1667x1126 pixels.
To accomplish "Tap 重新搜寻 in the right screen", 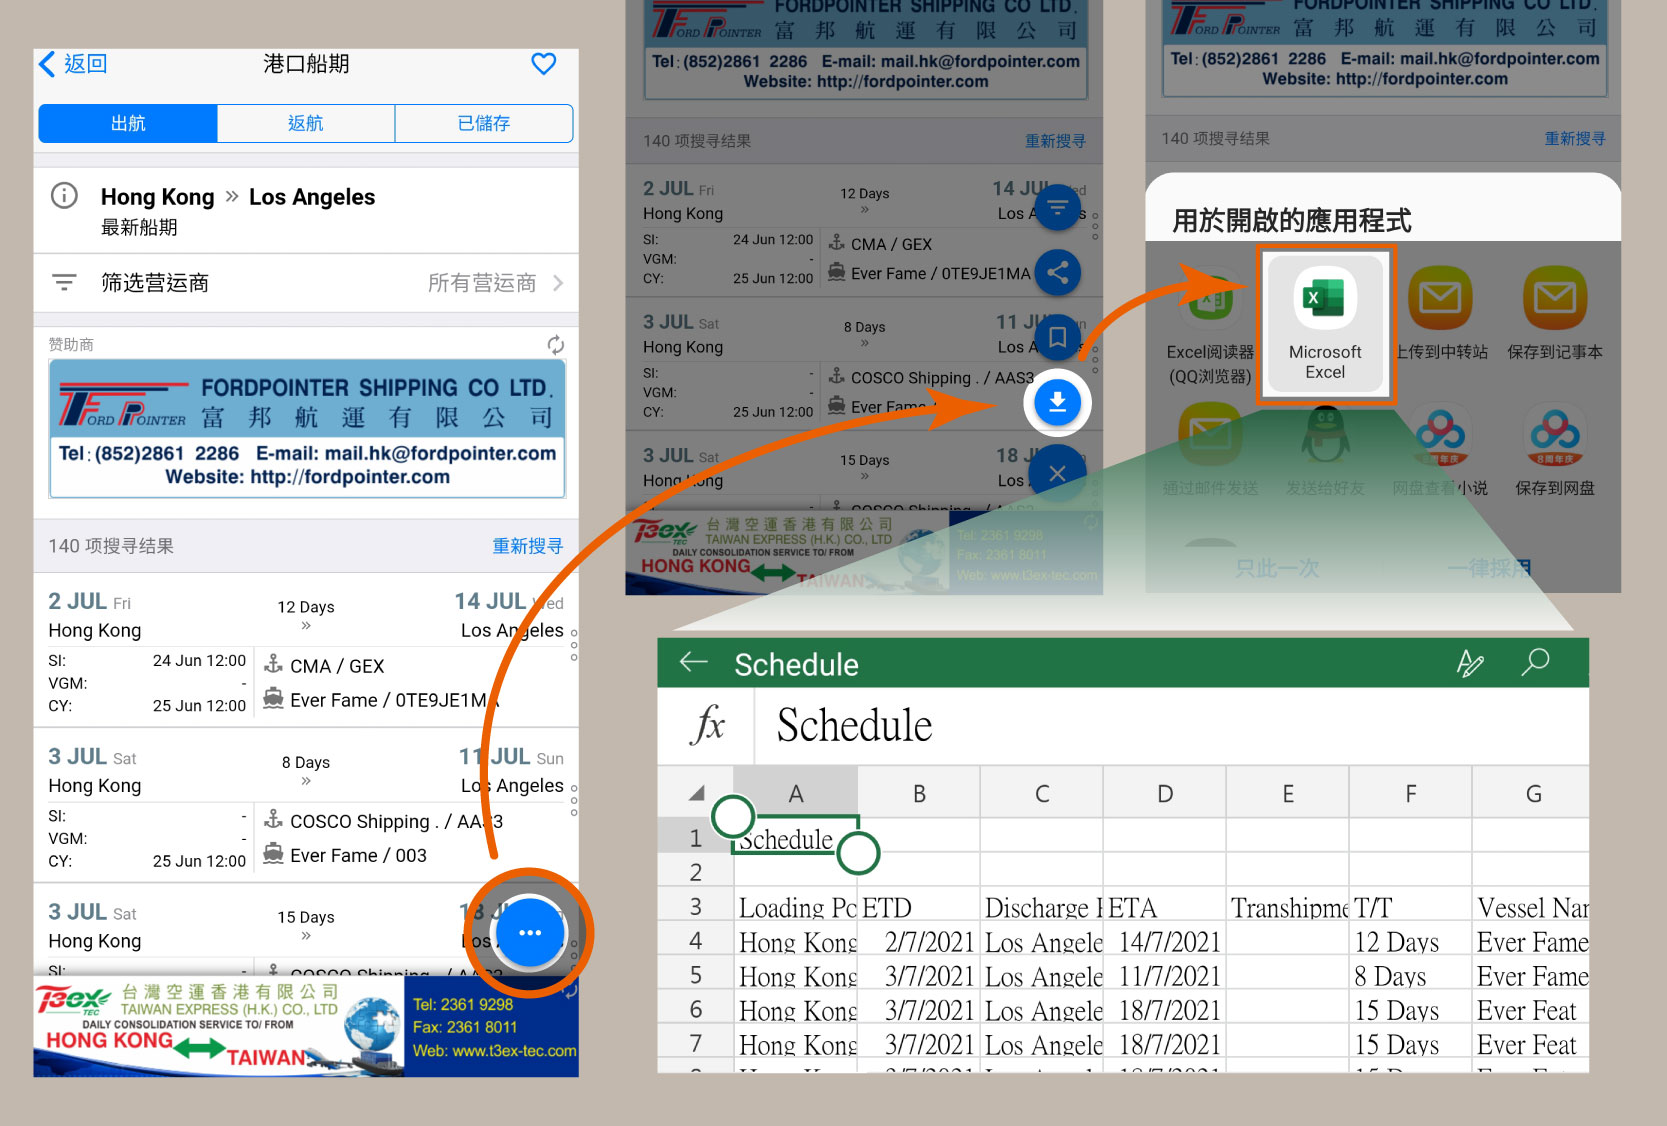I will [x=1574, y=138].
